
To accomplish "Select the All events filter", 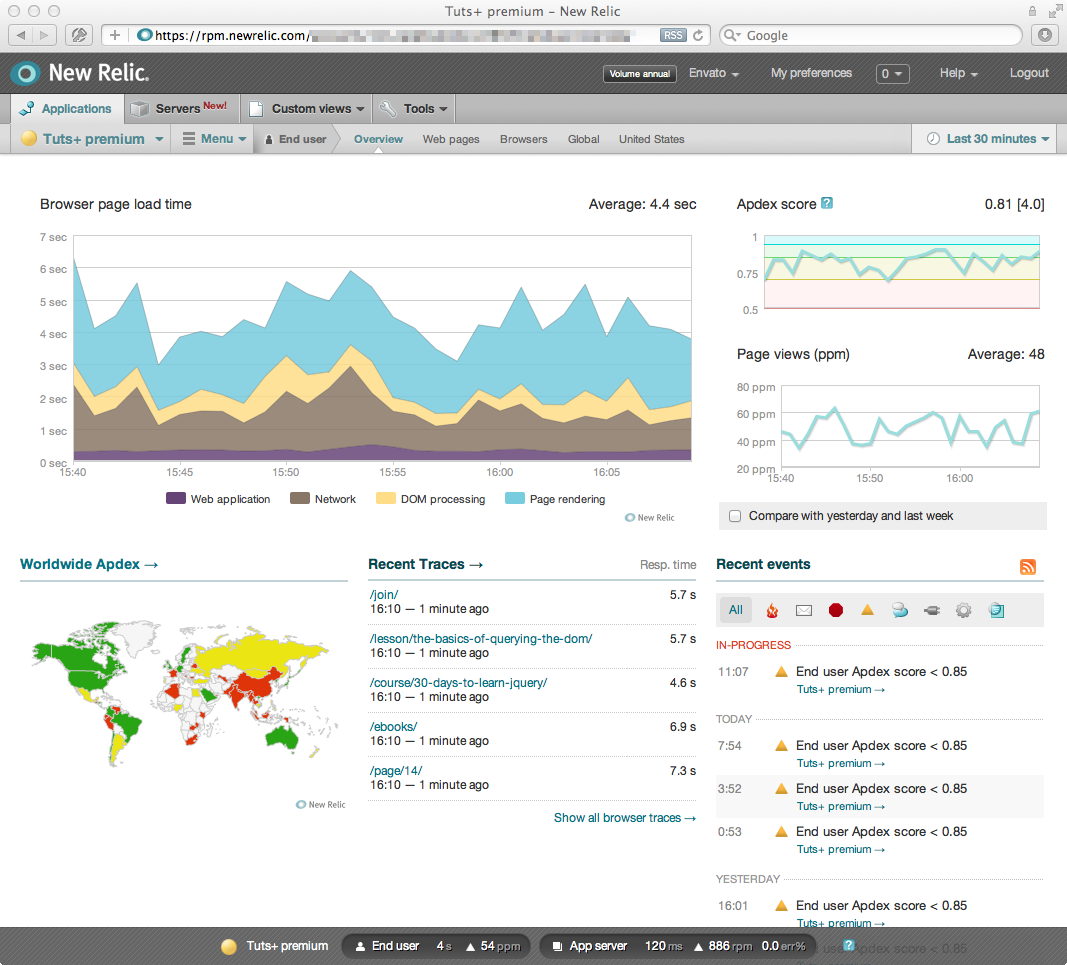I will [736, 610].
